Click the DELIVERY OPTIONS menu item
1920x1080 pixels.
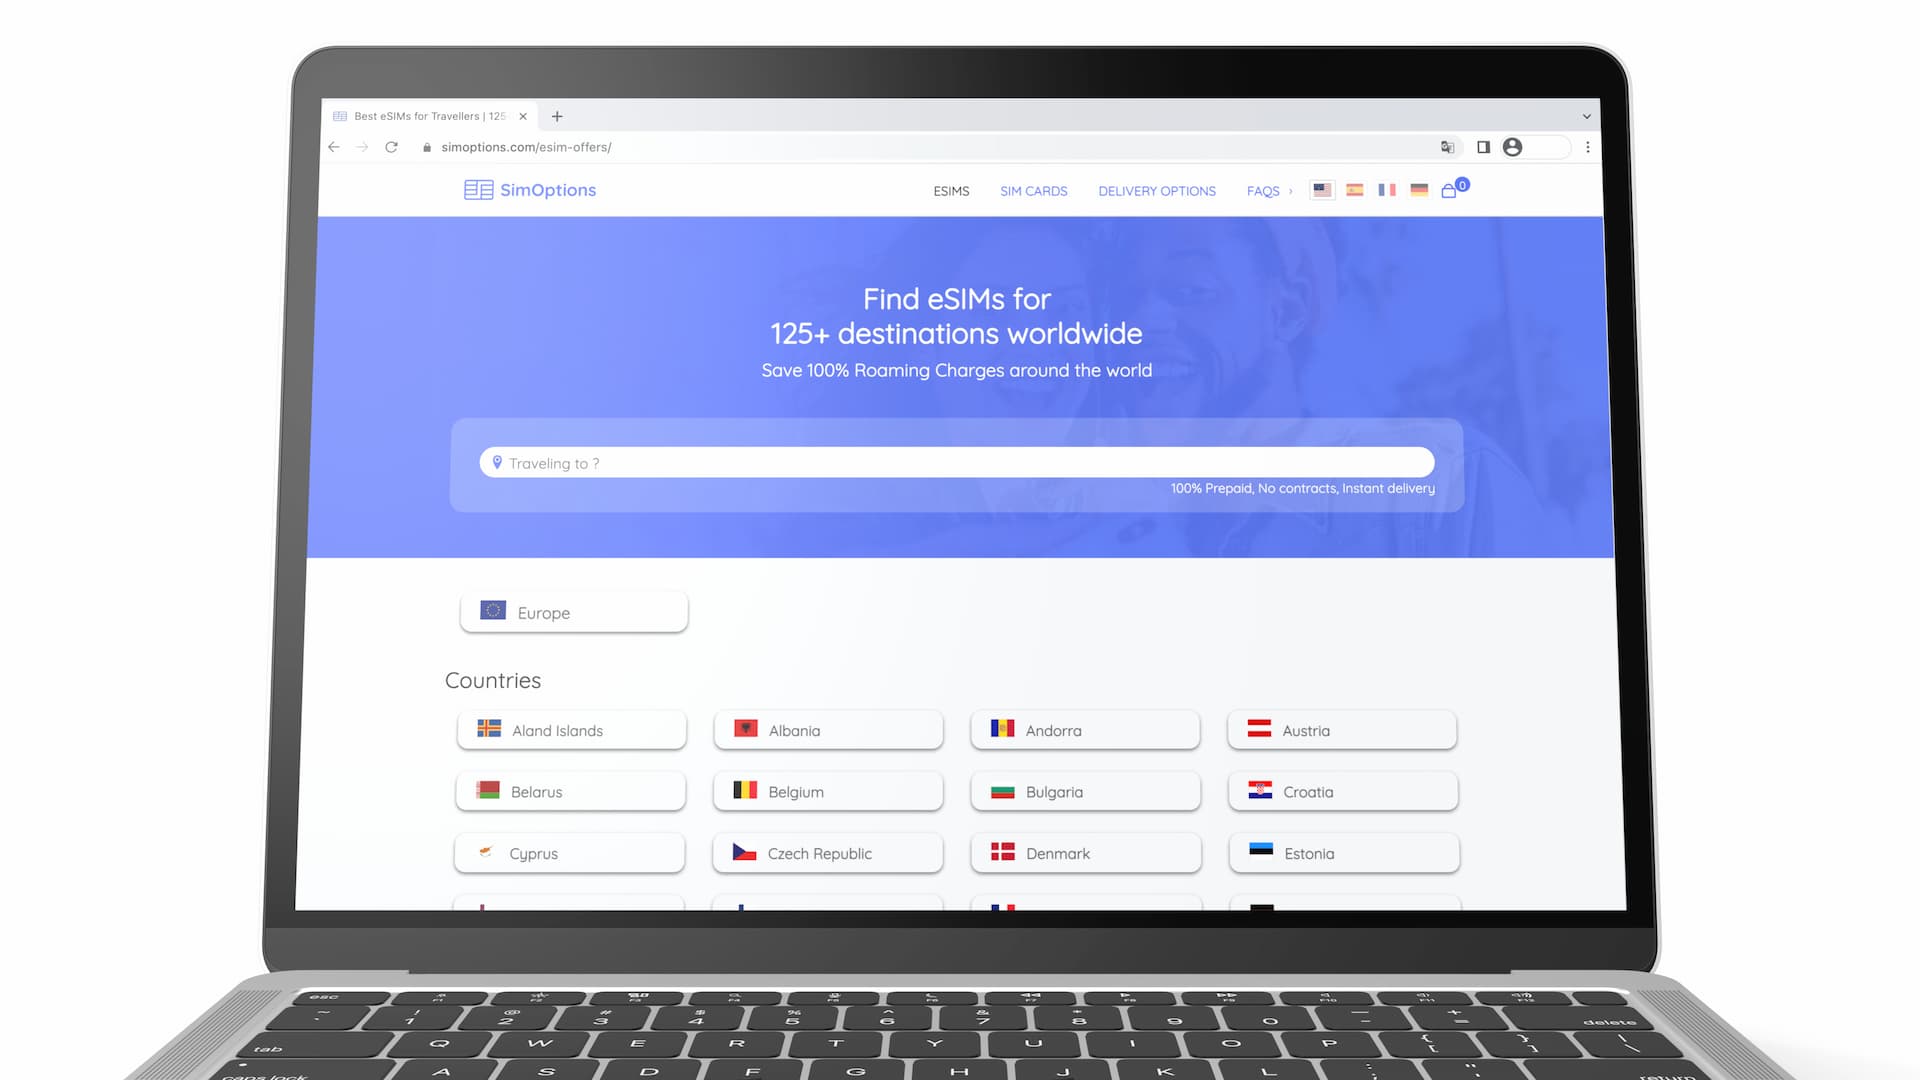click(1156, 189)
